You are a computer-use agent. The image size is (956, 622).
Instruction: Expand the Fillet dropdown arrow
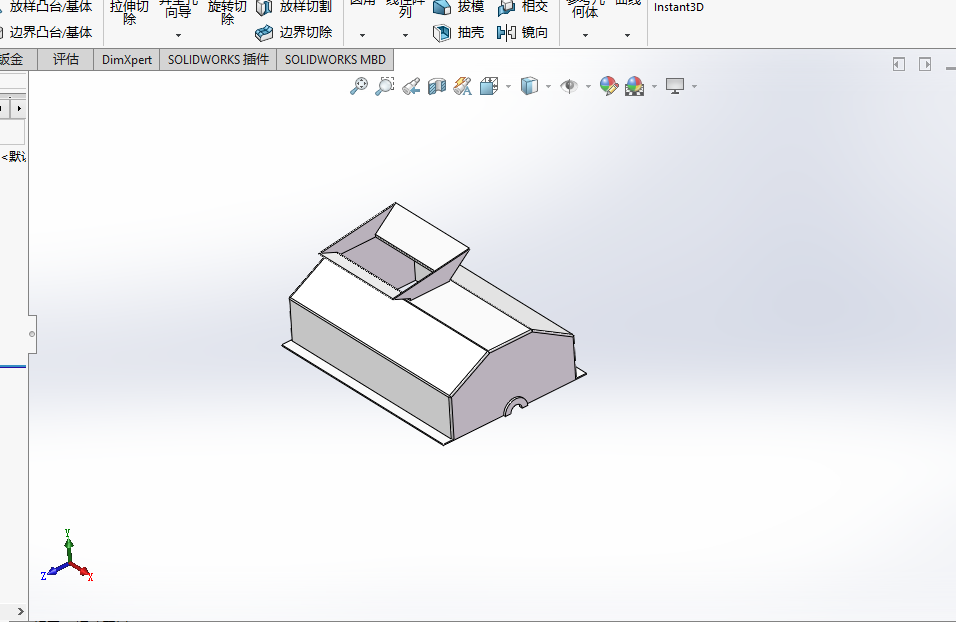(362, 35)
